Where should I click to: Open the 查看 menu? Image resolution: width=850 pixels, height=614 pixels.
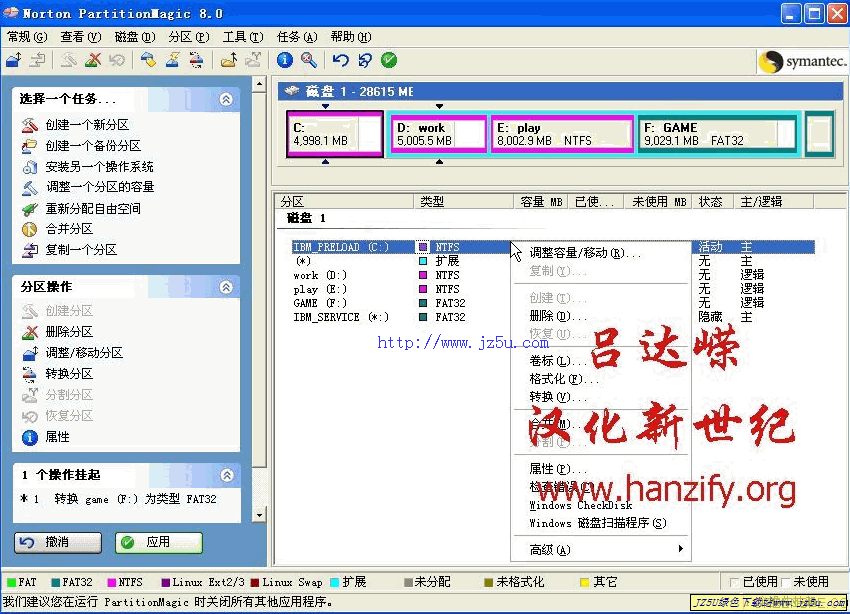pos(80,37)
